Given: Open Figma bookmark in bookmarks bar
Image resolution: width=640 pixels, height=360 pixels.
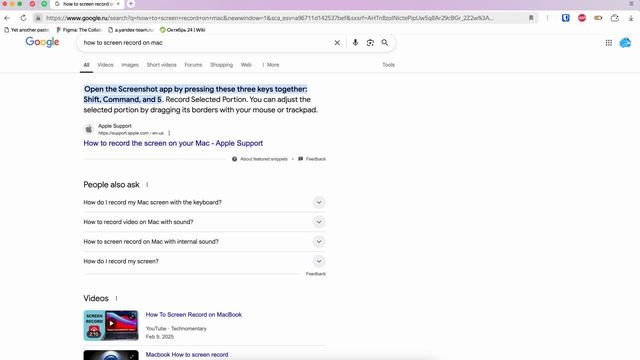Looking at the screenshot, I should point(79,30).
